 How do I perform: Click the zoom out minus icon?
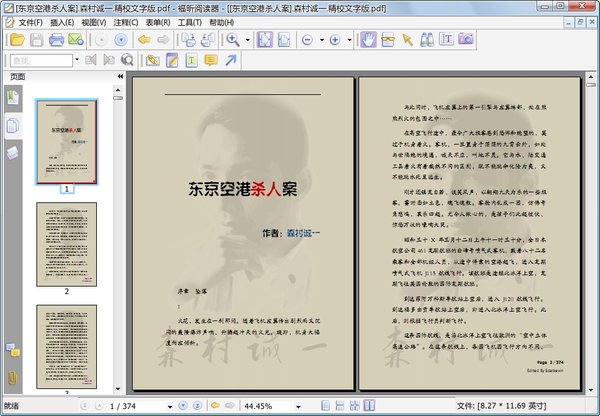(x=307, y=40)
